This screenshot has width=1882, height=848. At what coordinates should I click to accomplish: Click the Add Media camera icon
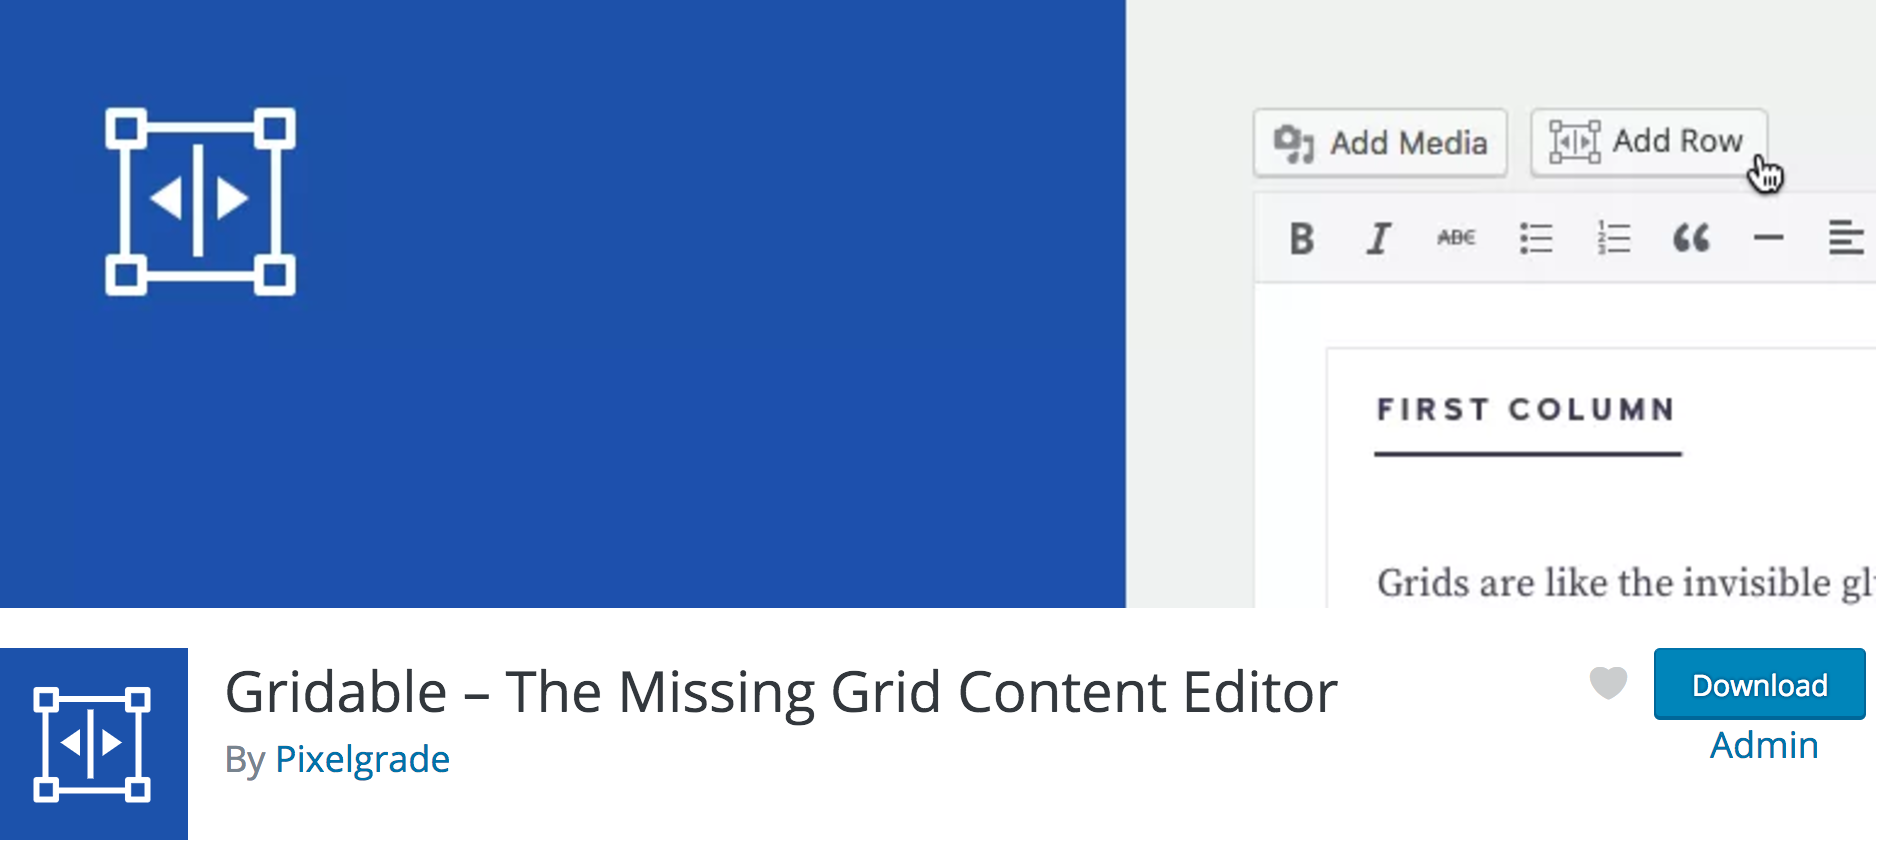tap(1297, 142)
